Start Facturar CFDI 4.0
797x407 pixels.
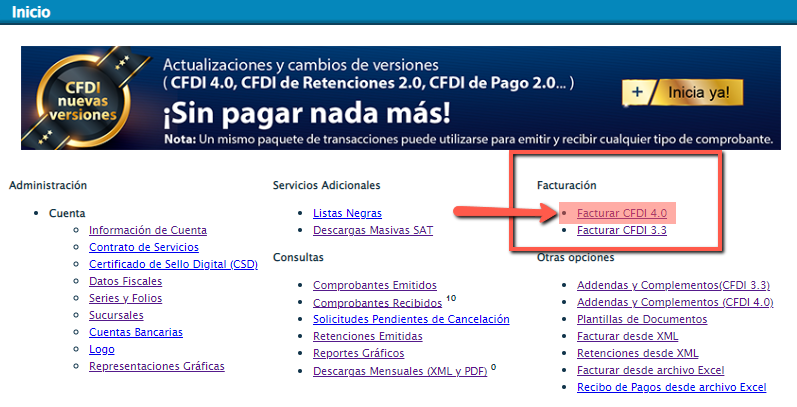coord(622,213)
